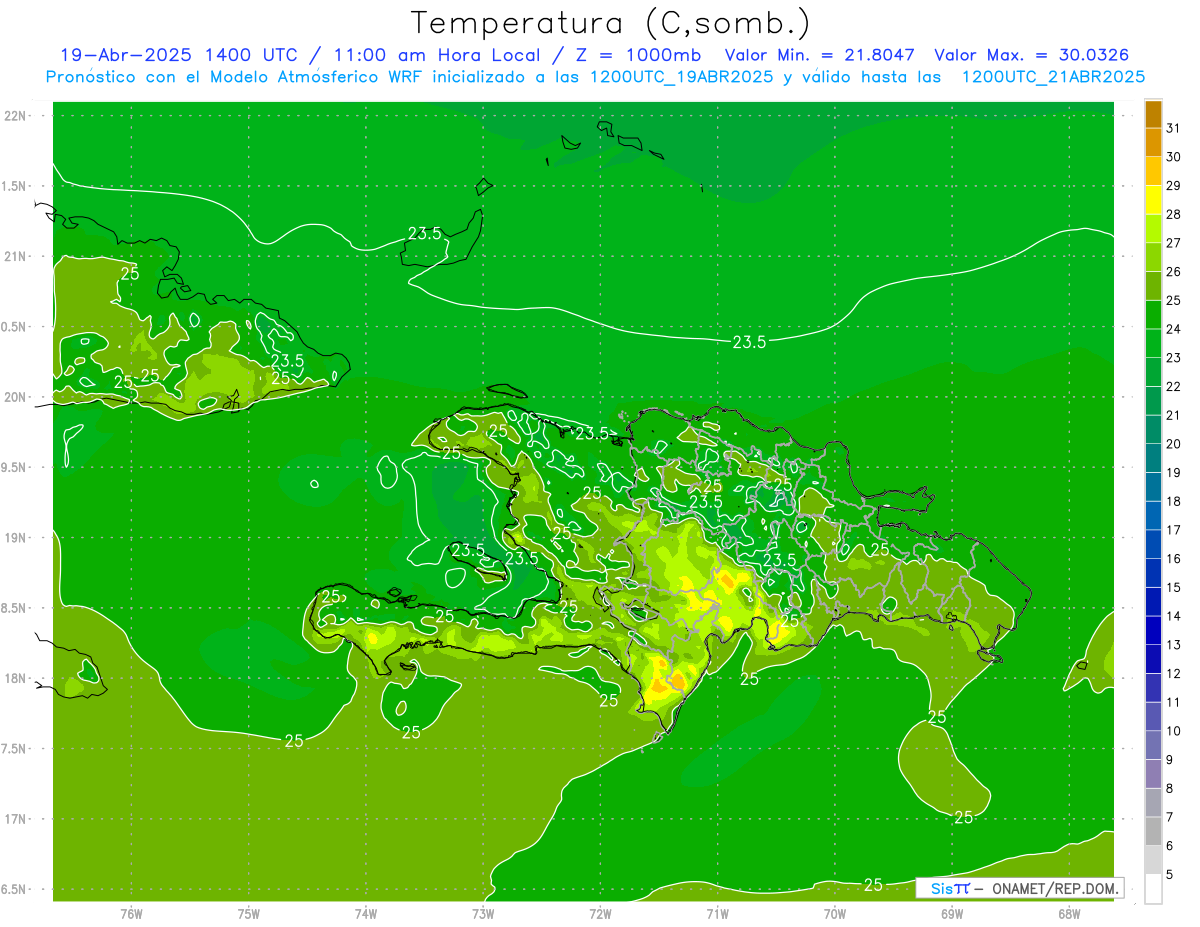Pick the orange swatch between legend labels 30 and 31
Screen dimensions: 1200x927
(1153, 143)
